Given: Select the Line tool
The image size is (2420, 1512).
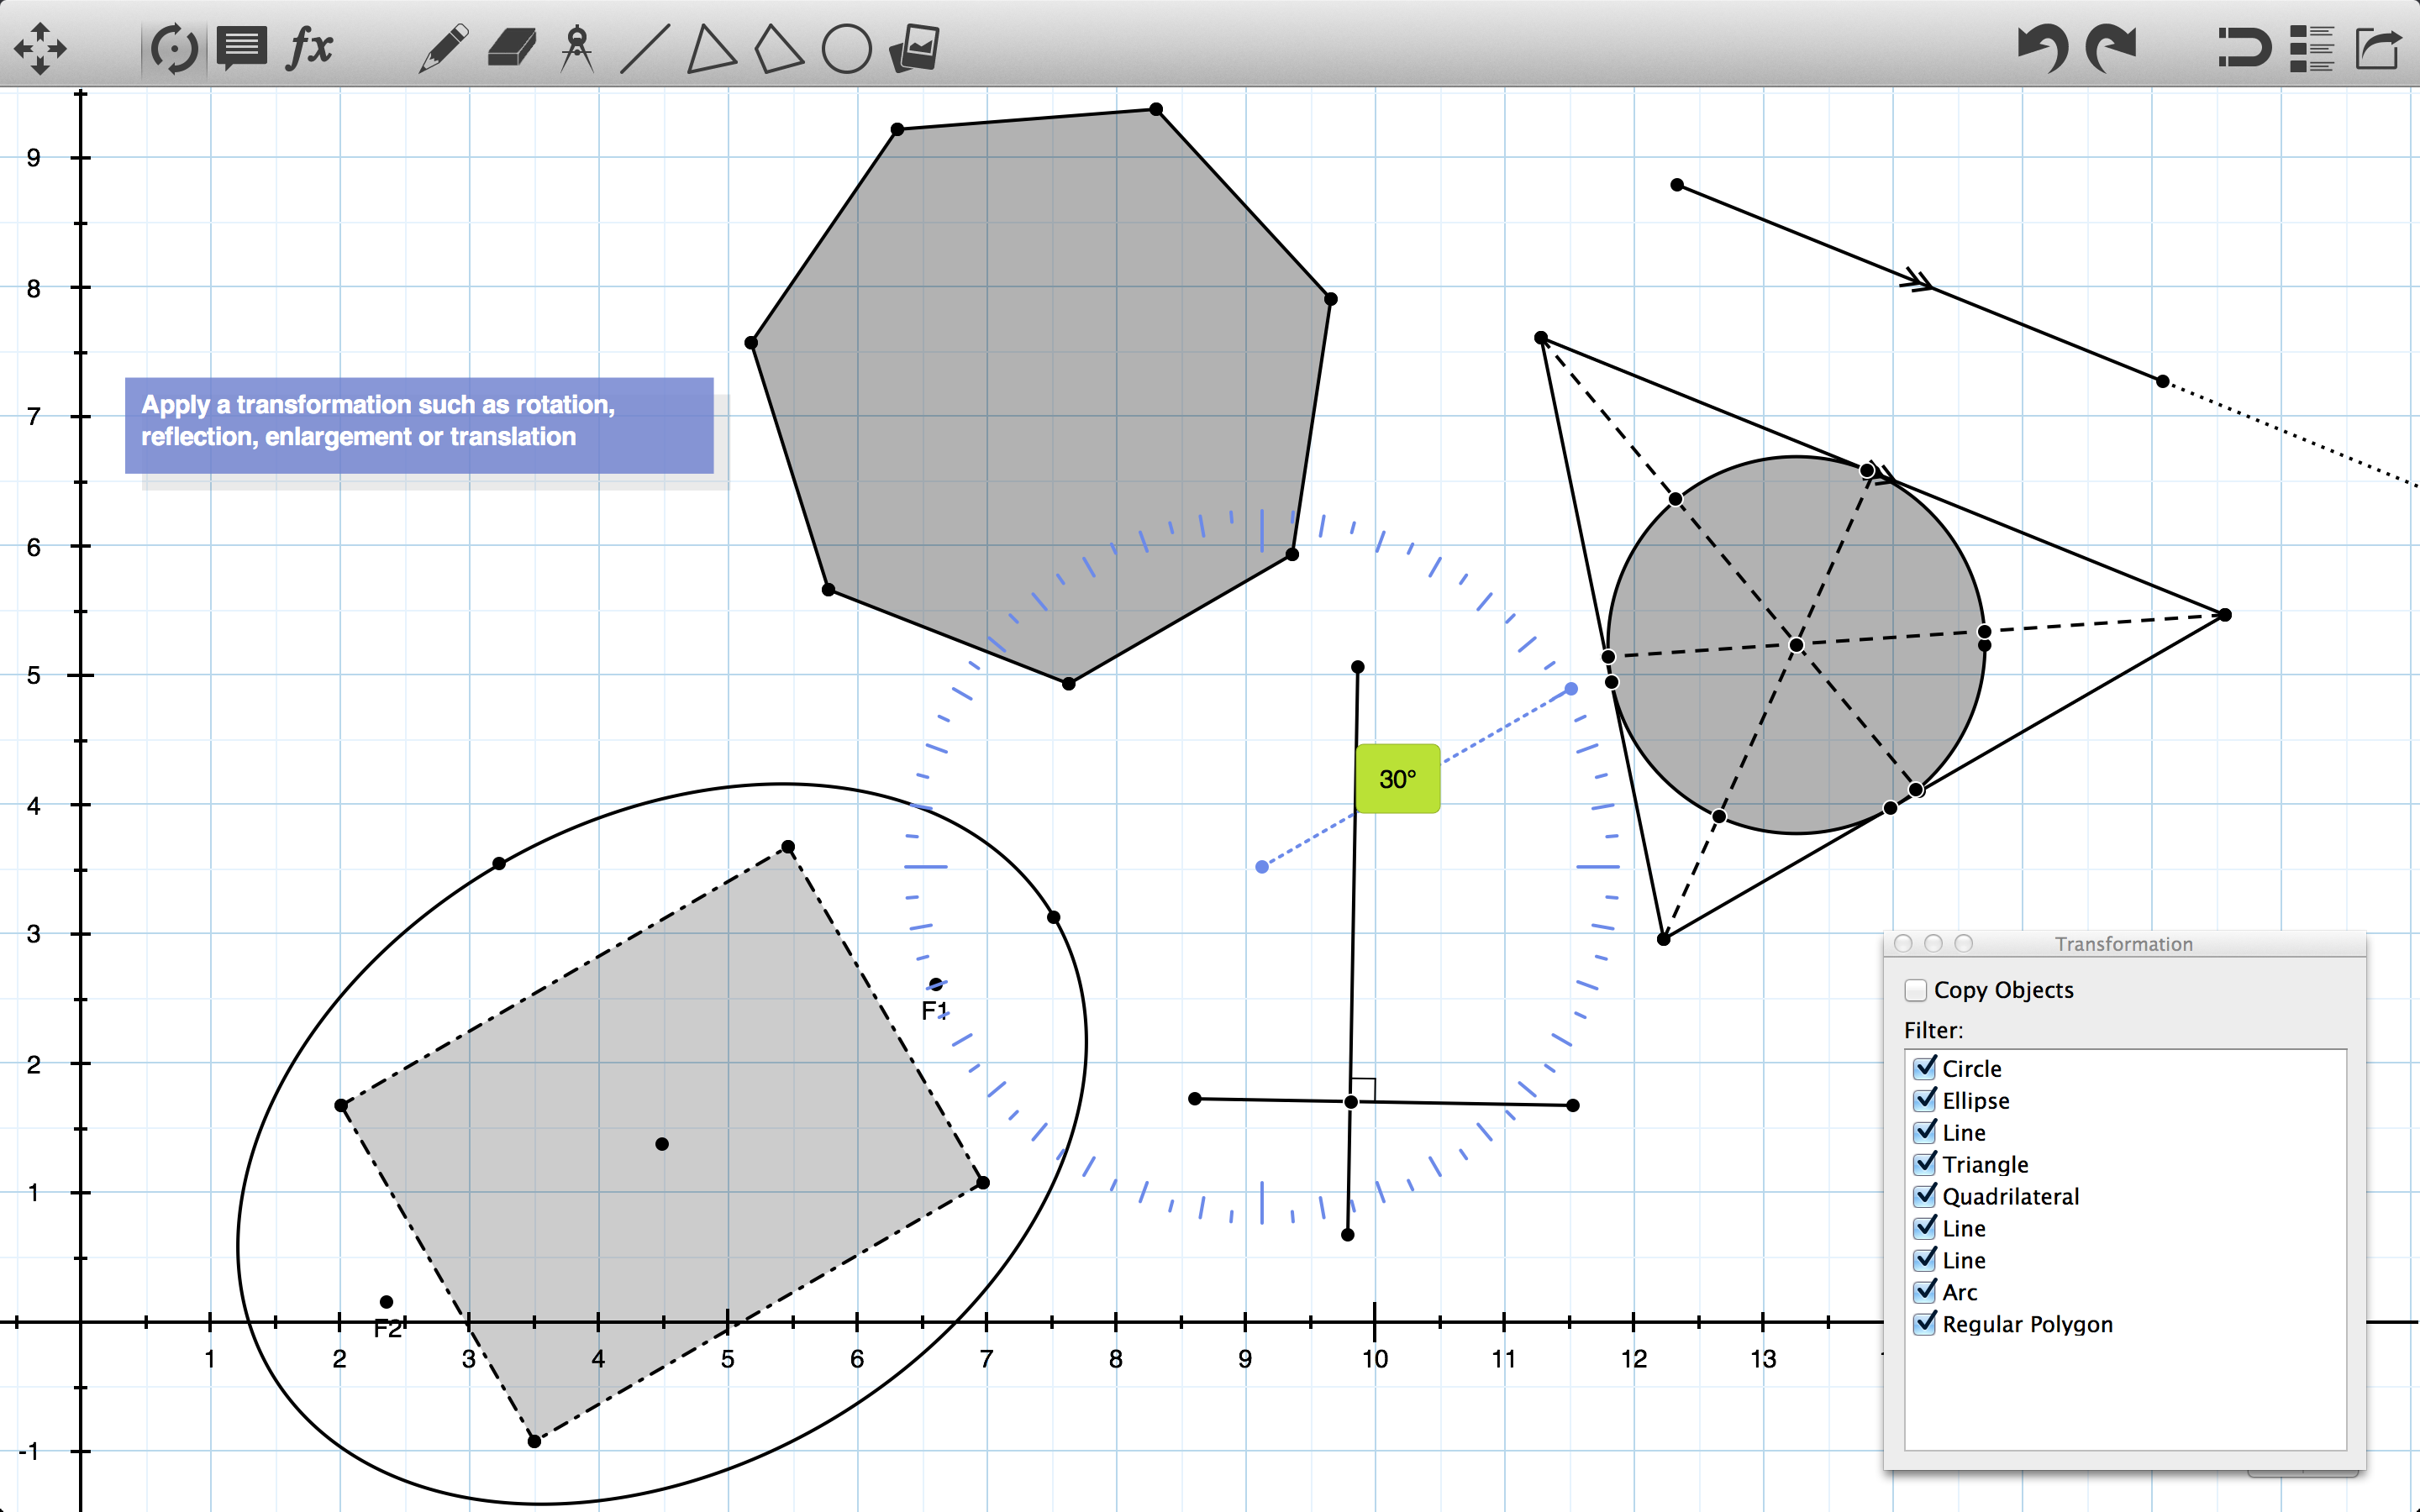Looking at the screenshot, I should click(x=645, y=48).
